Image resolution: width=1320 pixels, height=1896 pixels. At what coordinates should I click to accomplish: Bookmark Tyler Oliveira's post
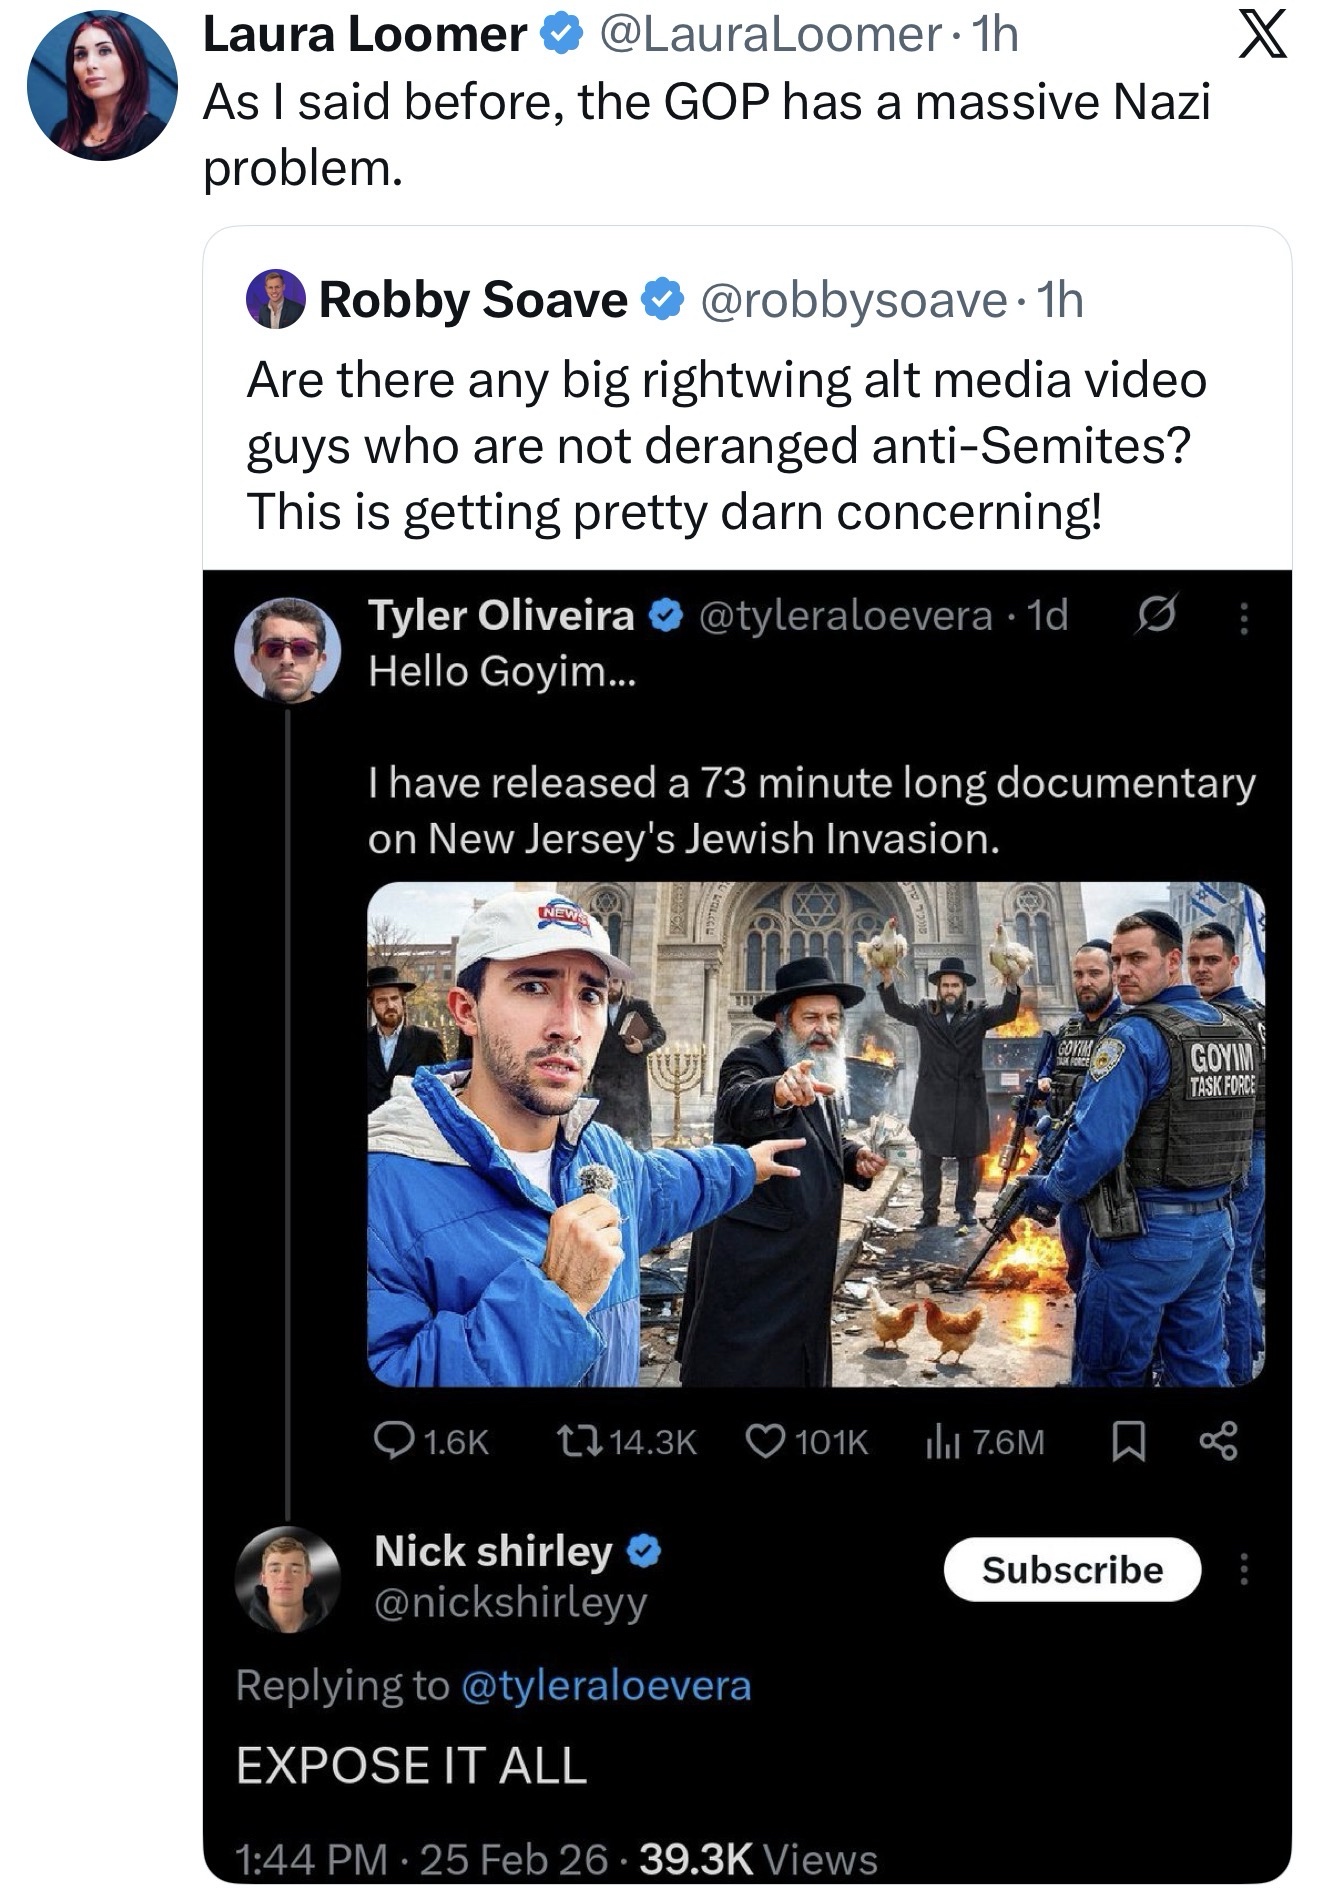point(1128,1441)
